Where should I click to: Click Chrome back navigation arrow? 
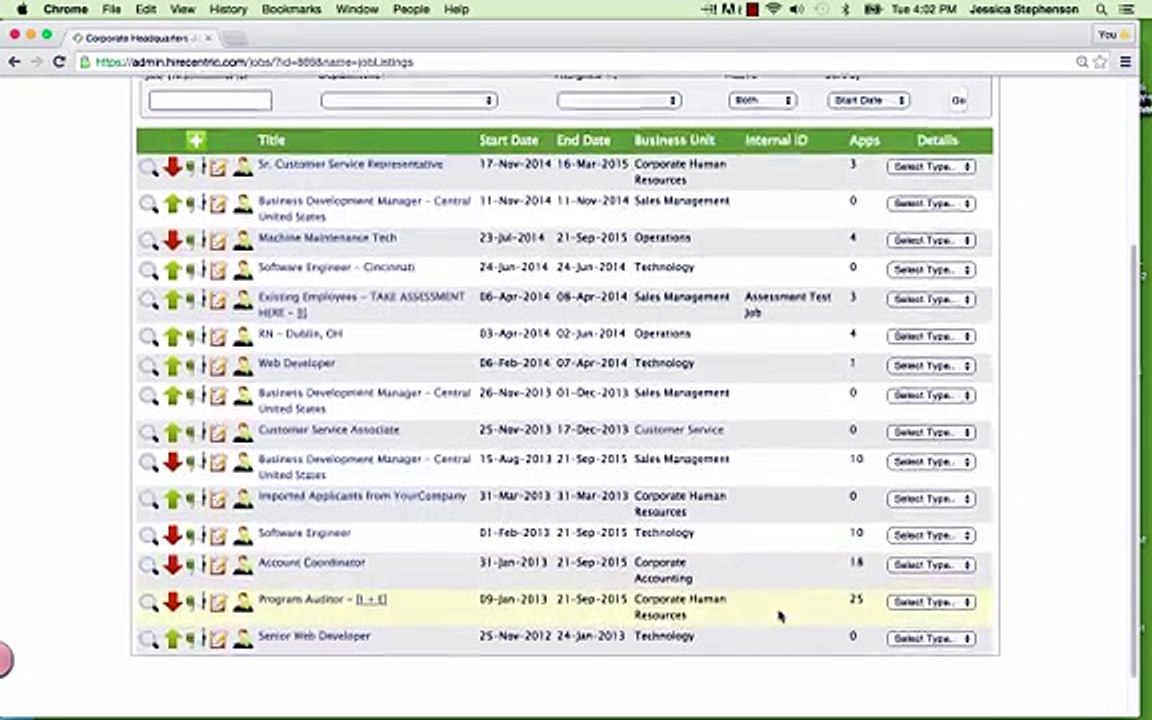click(14, 62)
